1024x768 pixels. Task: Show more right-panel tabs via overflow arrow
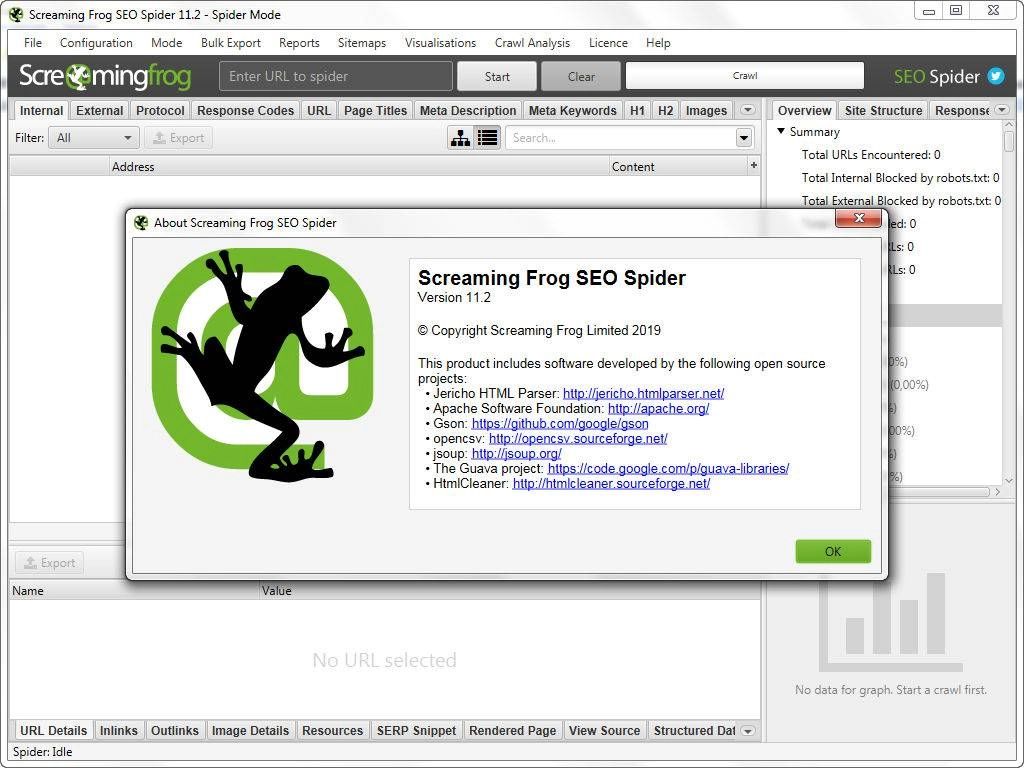coord(1002,110)
